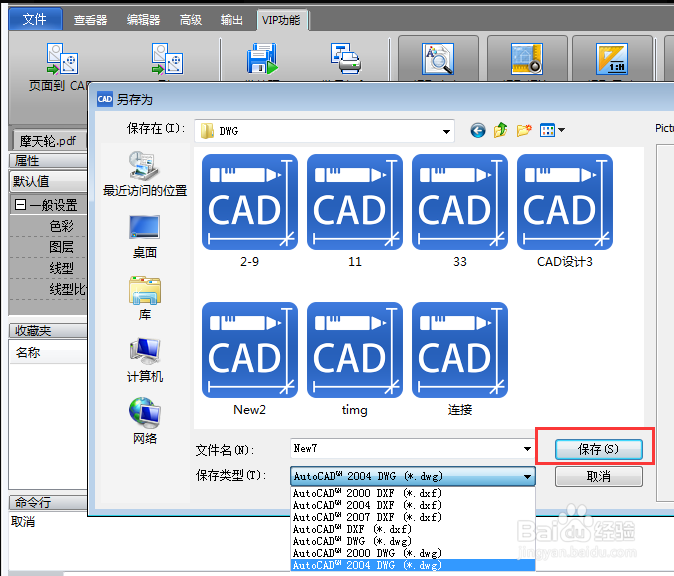This screenshot has height=576, width=674.
Task: Click the 默认值 properties field
Action: [x=48, y=181]
